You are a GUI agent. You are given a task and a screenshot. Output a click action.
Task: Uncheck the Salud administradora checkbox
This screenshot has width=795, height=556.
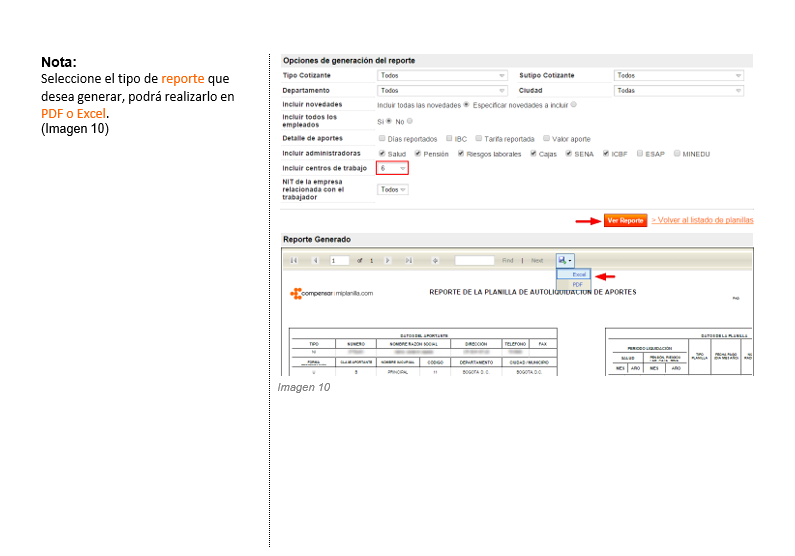click(x=382, y=153)
